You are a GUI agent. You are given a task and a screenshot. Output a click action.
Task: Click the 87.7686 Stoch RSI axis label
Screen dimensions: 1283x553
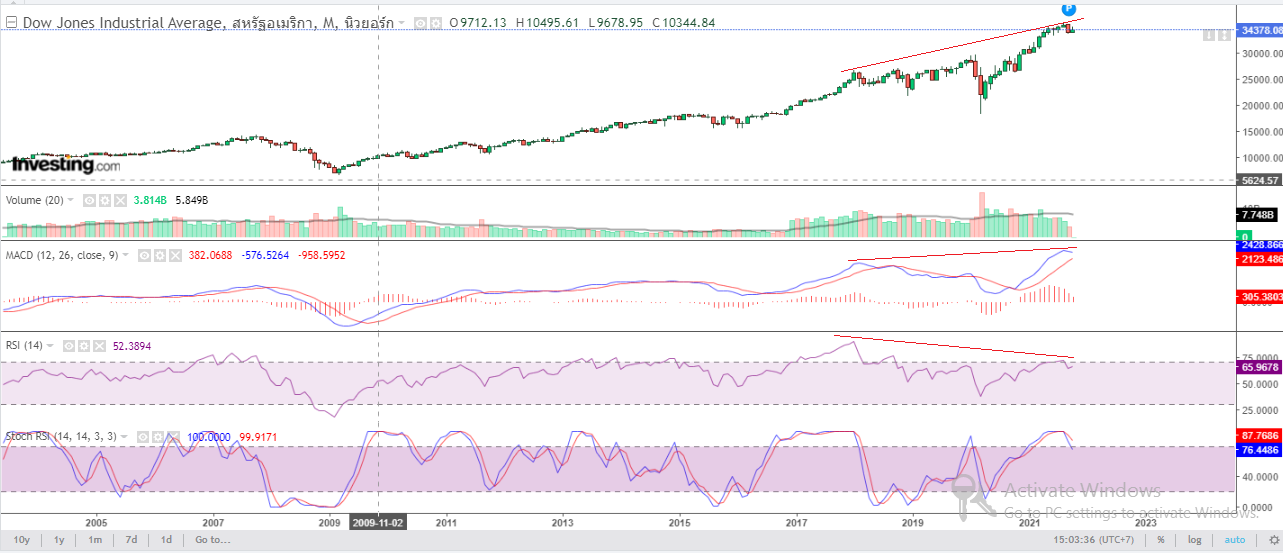1261,436
